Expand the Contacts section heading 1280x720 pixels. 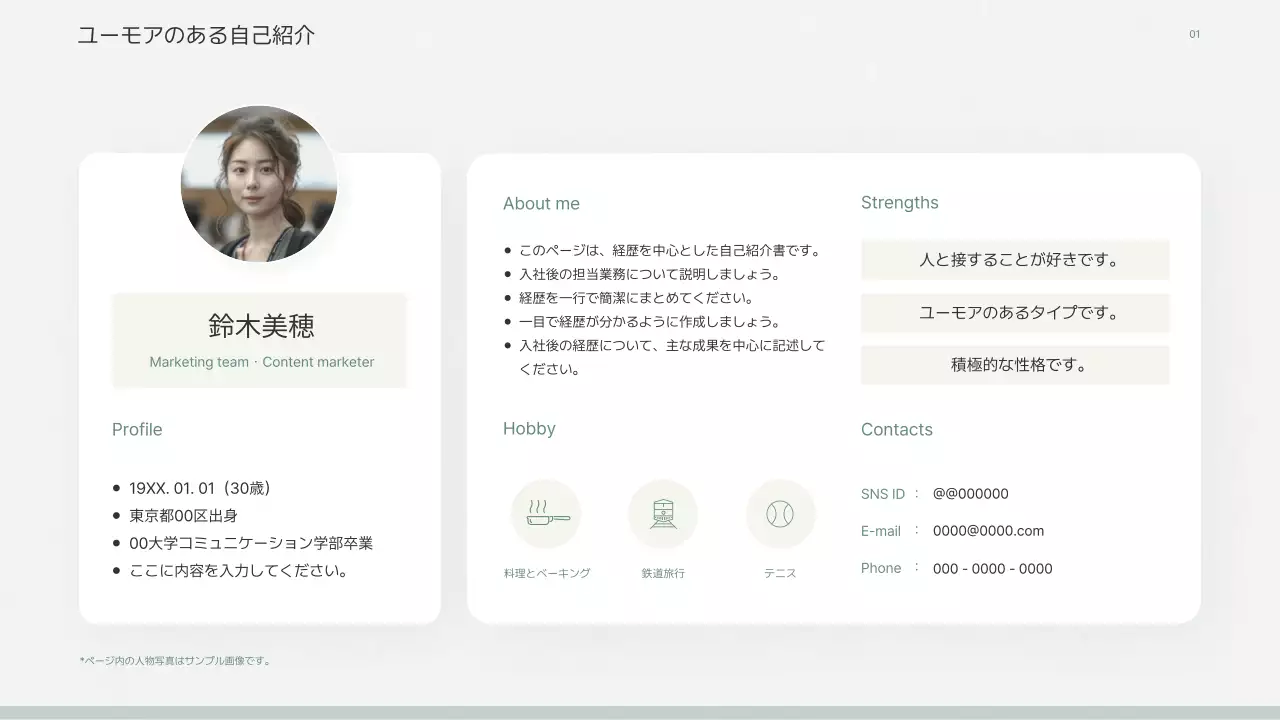(896, 429)
